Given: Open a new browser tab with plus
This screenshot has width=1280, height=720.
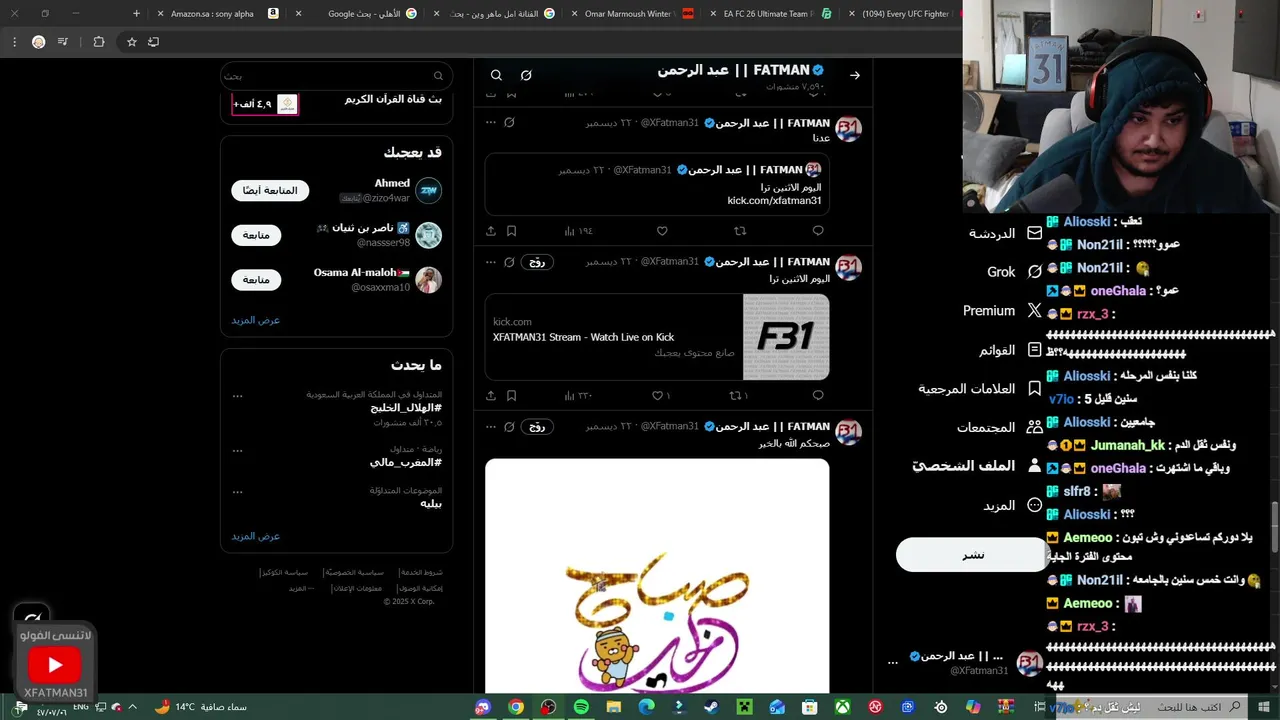Looking at the screenshot, I should click(137, 14).
